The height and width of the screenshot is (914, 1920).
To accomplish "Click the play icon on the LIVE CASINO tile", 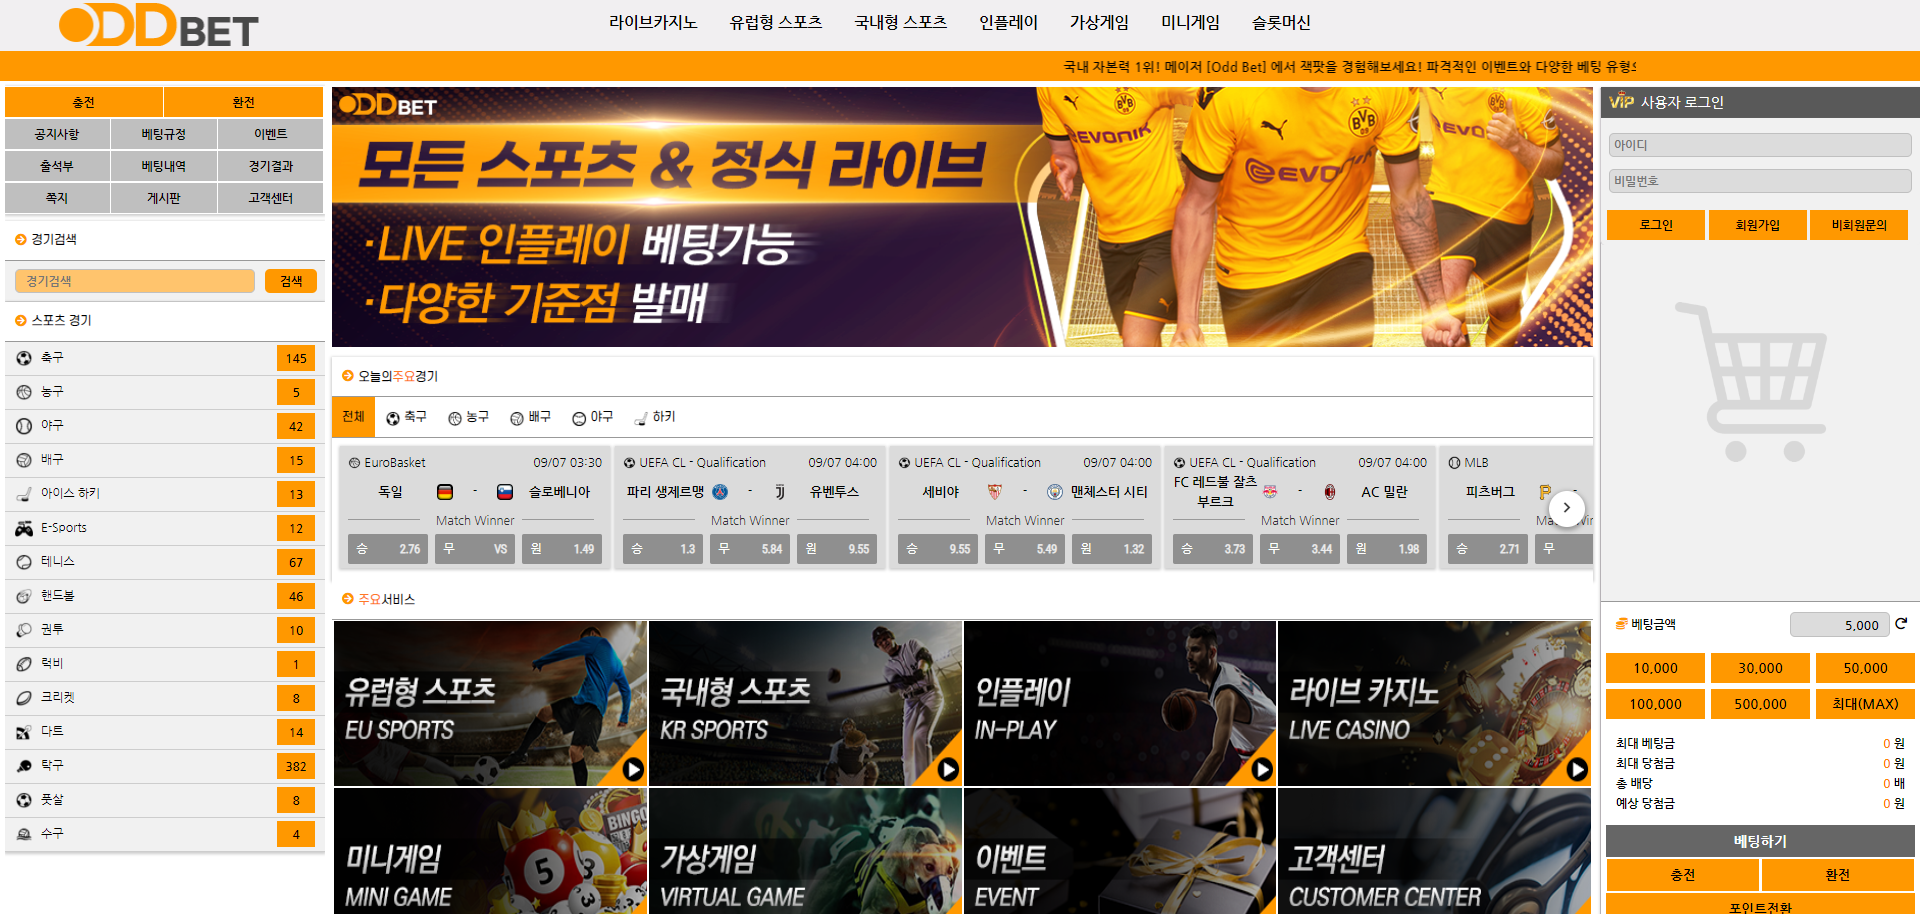I will click(1577, 769).
